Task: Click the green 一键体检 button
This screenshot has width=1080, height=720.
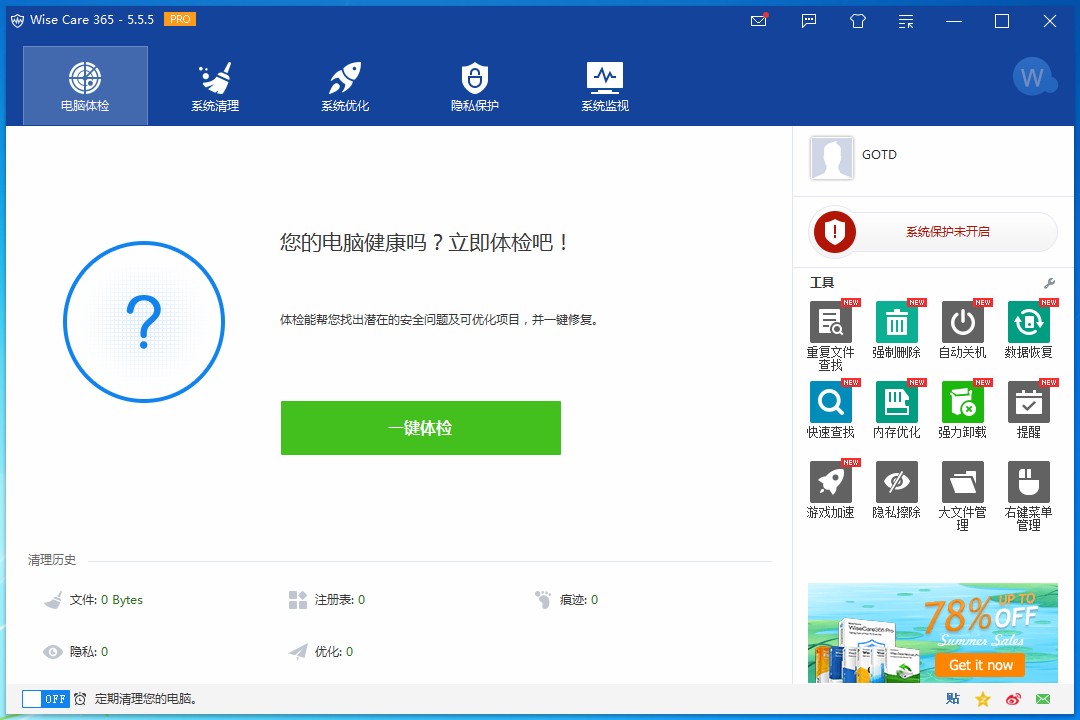Action: (x=421, y=428)
